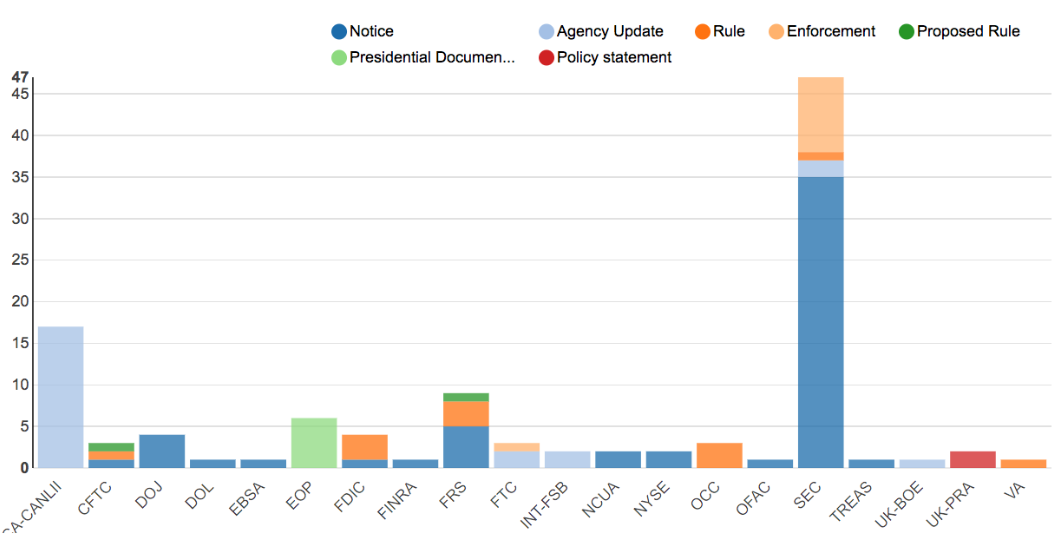Click the 25 y-axis tick label

tap(20, 260)
